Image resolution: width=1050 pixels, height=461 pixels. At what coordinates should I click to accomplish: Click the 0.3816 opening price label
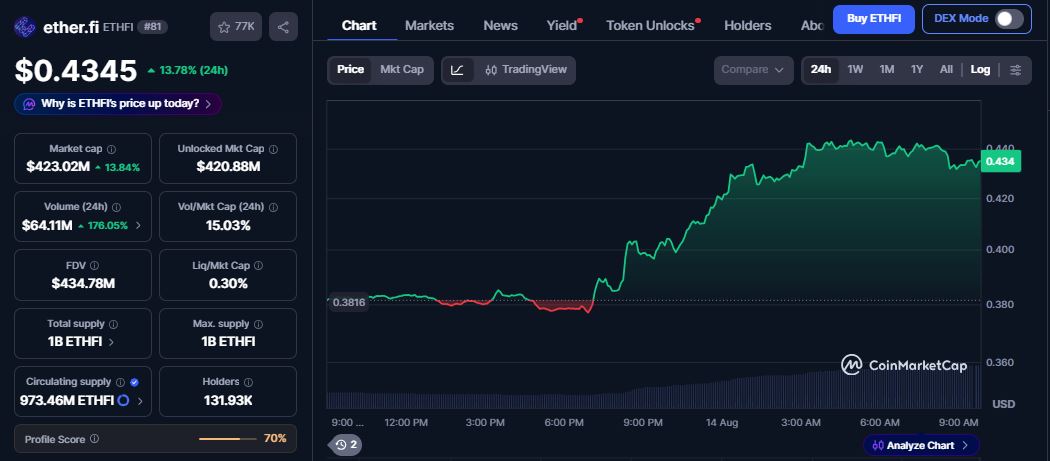coord(348,302)
